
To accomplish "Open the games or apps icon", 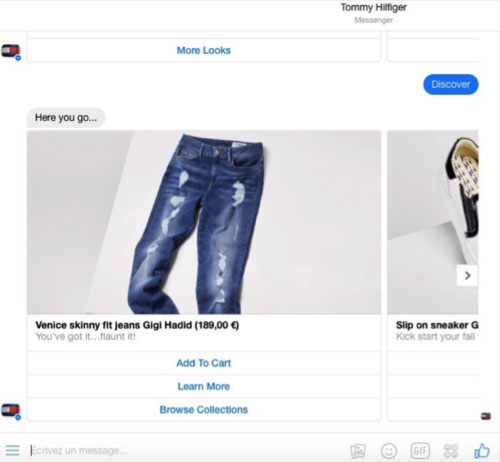I will (x=451, y=451).
